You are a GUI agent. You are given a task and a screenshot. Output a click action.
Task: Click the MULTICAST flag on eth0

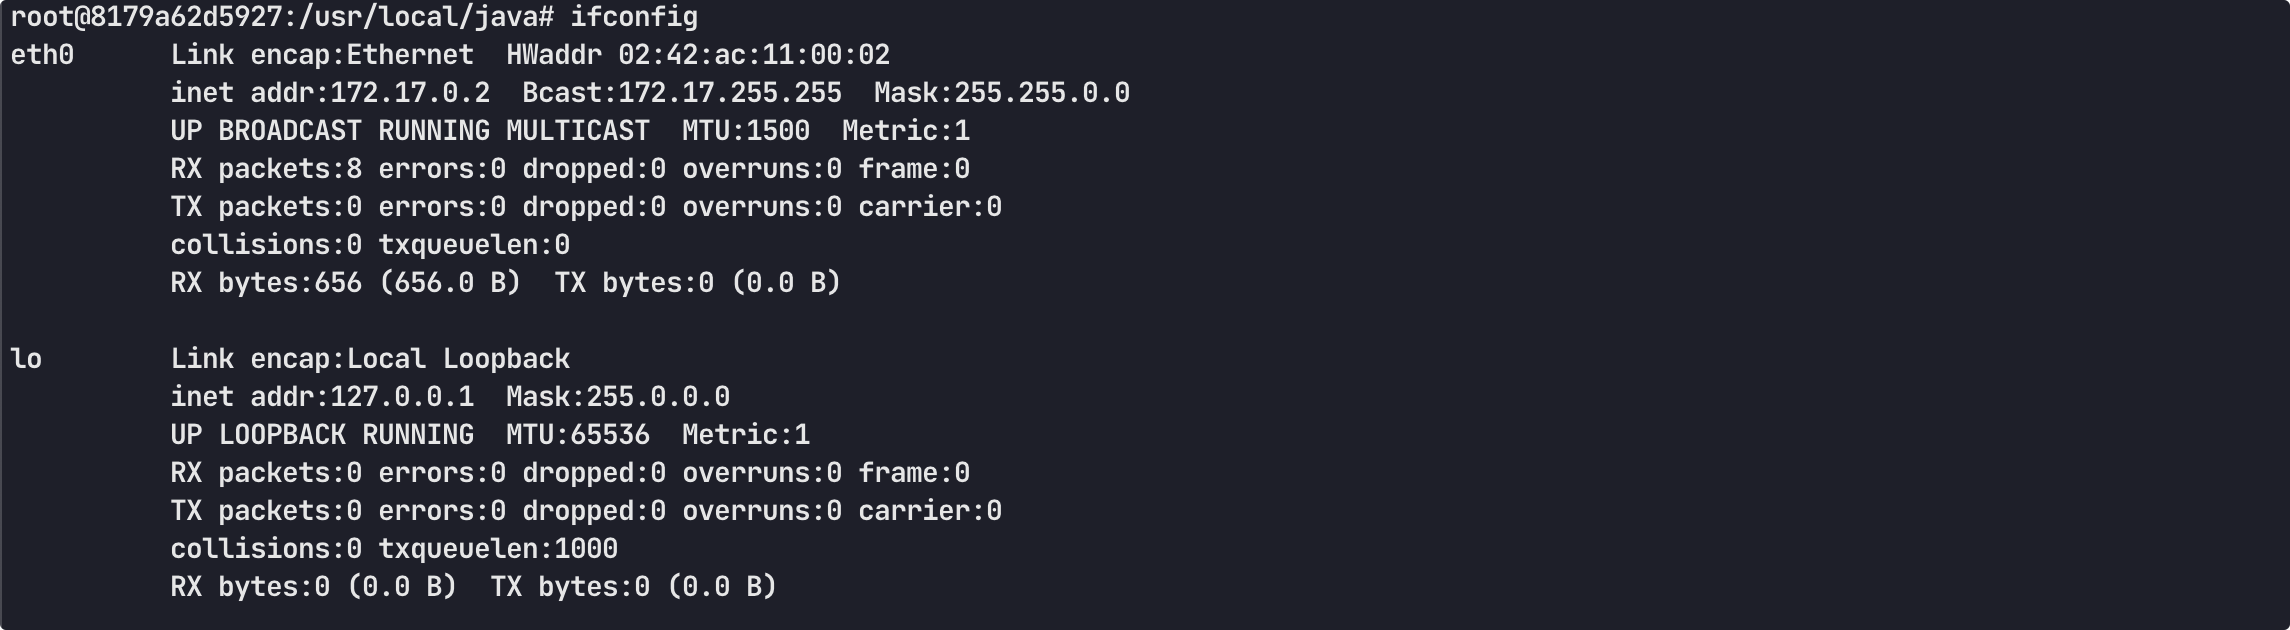[578, 131]
